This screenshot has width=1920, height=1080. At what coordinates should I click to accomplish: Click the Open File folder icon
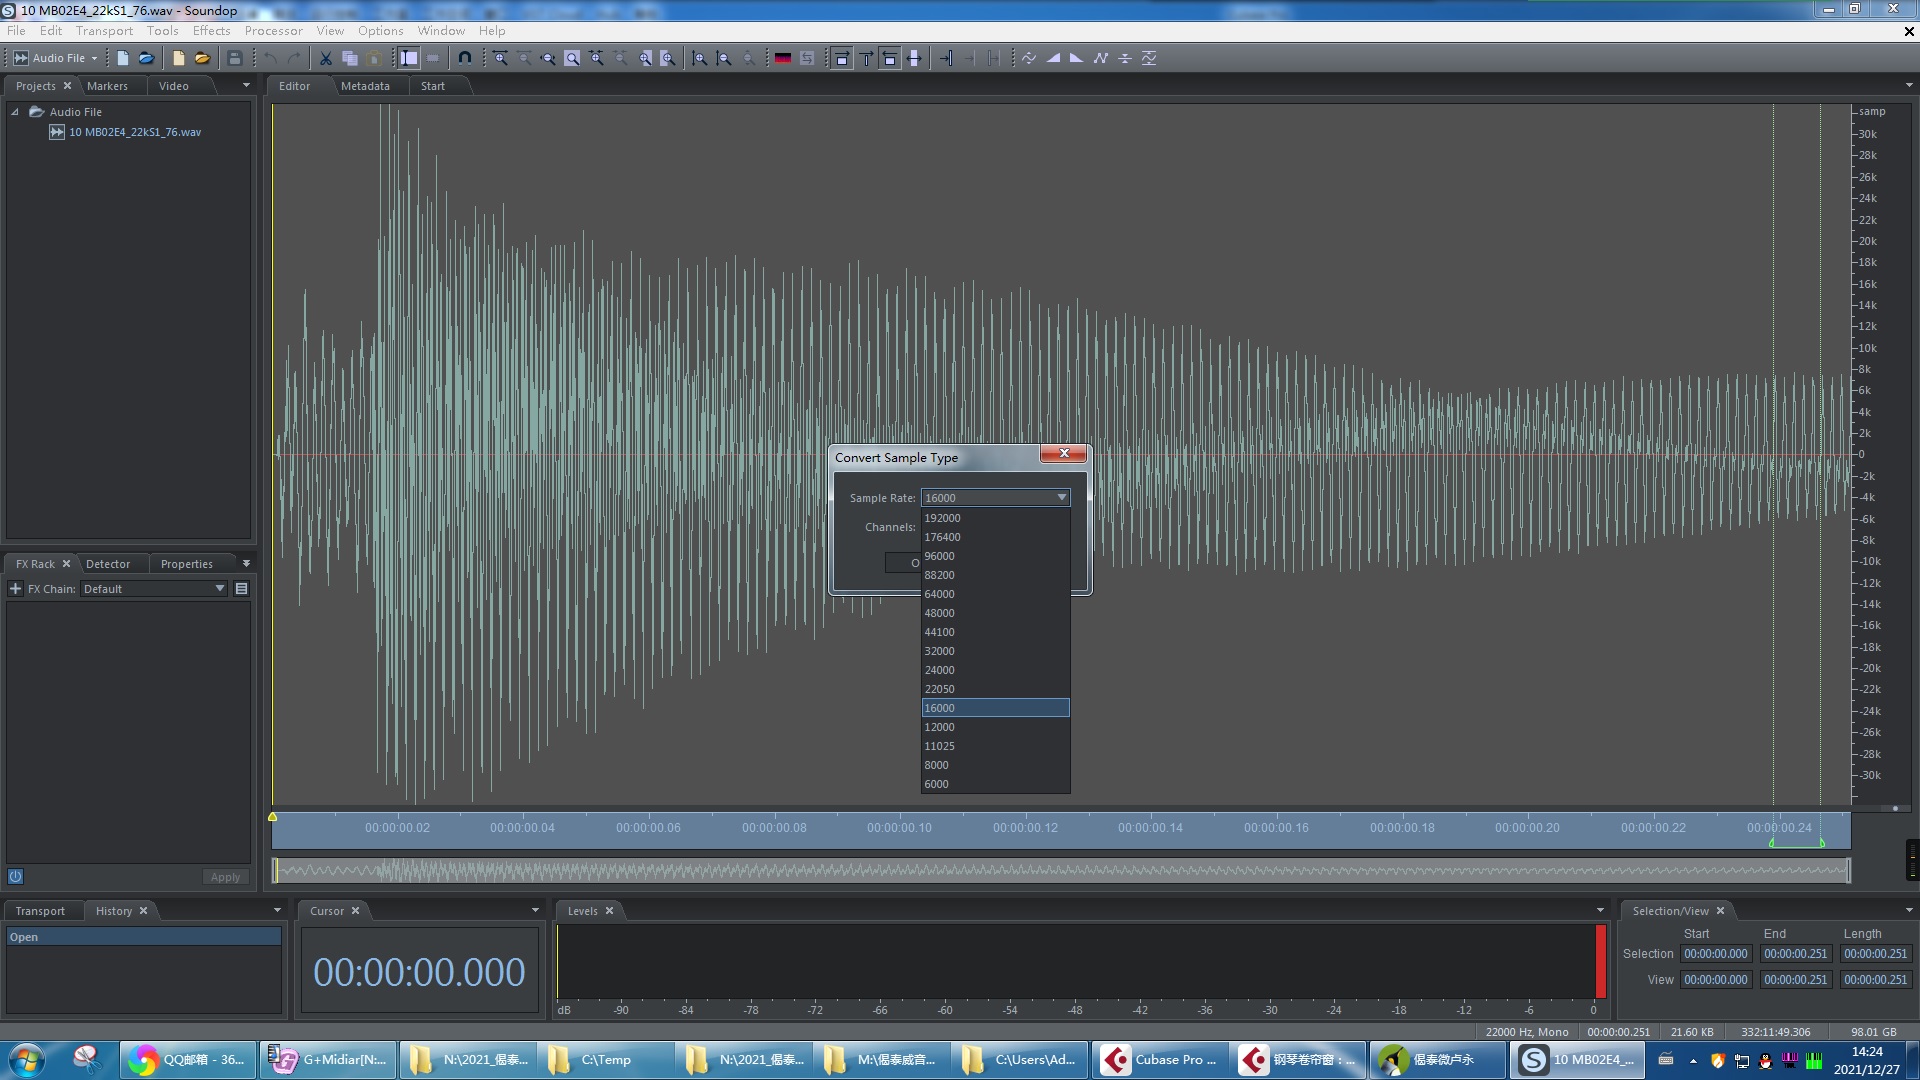pyautogui.click(x=146, y=58)
